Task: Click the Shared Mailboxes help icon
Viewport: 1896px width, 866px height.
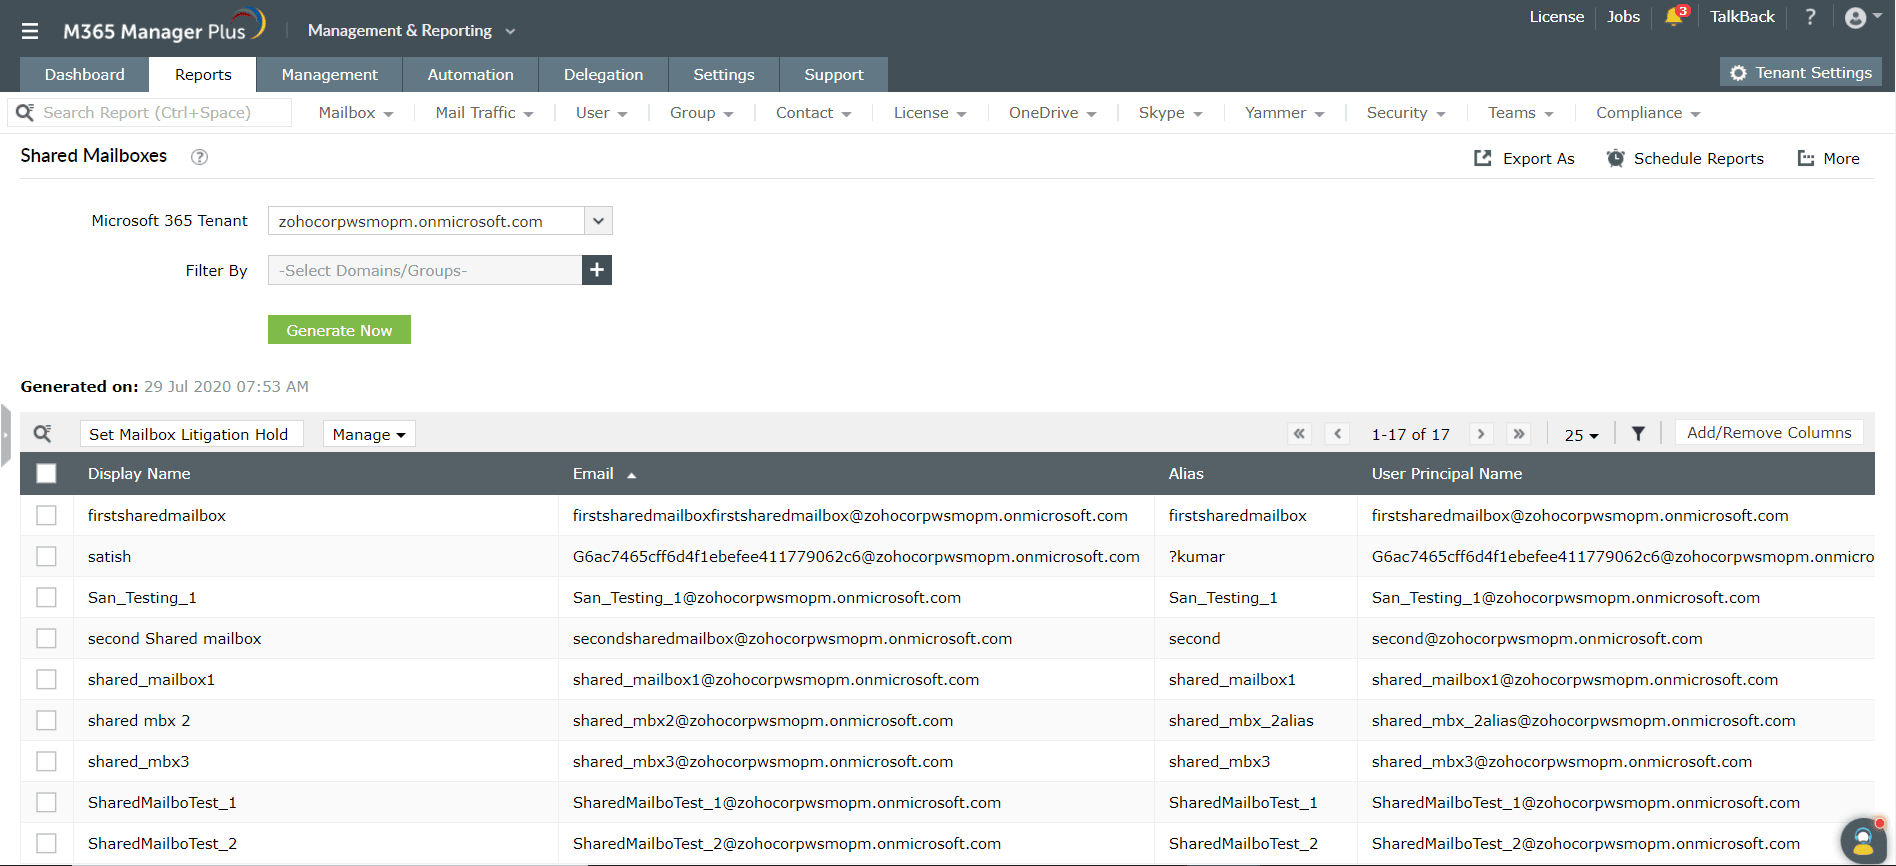Action: tap(199, 157)
